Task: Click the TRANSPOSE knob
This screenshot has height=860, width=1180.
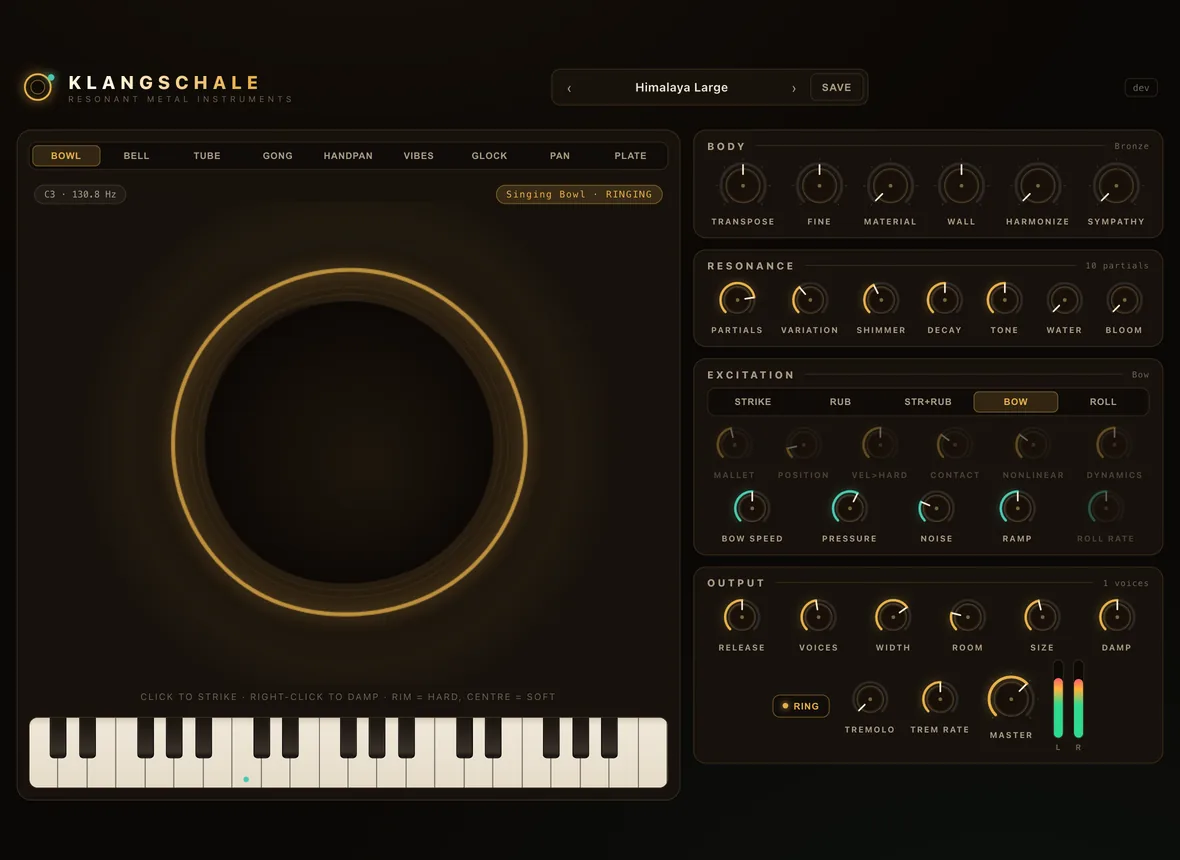Action: click(743, 185)
